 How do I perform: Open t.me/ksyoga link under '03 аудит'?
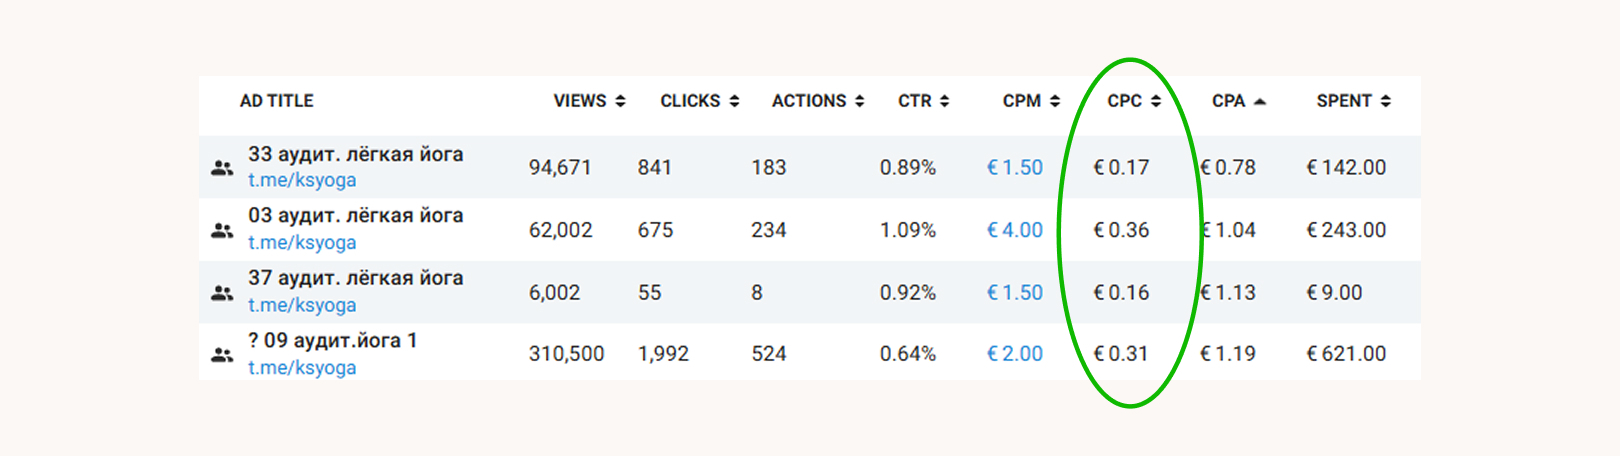tap(302, 243)
